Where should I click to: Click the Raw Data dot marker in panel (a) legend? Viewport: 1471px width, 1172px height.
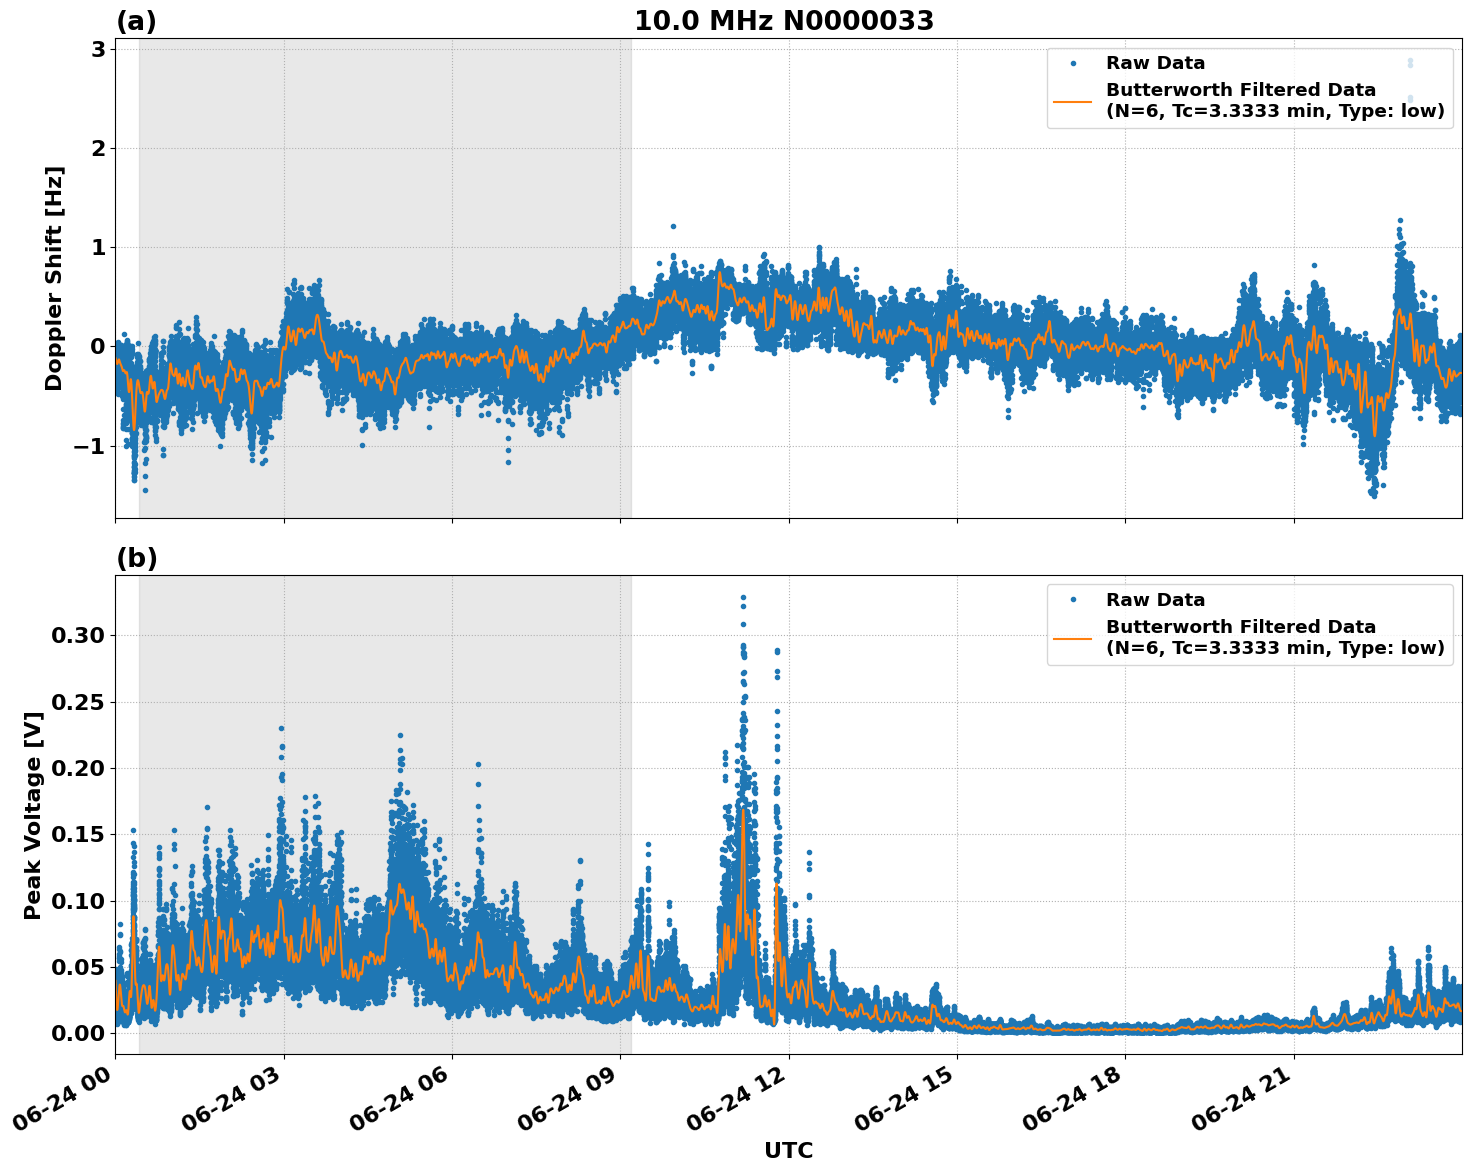[x=1073, y=61]
